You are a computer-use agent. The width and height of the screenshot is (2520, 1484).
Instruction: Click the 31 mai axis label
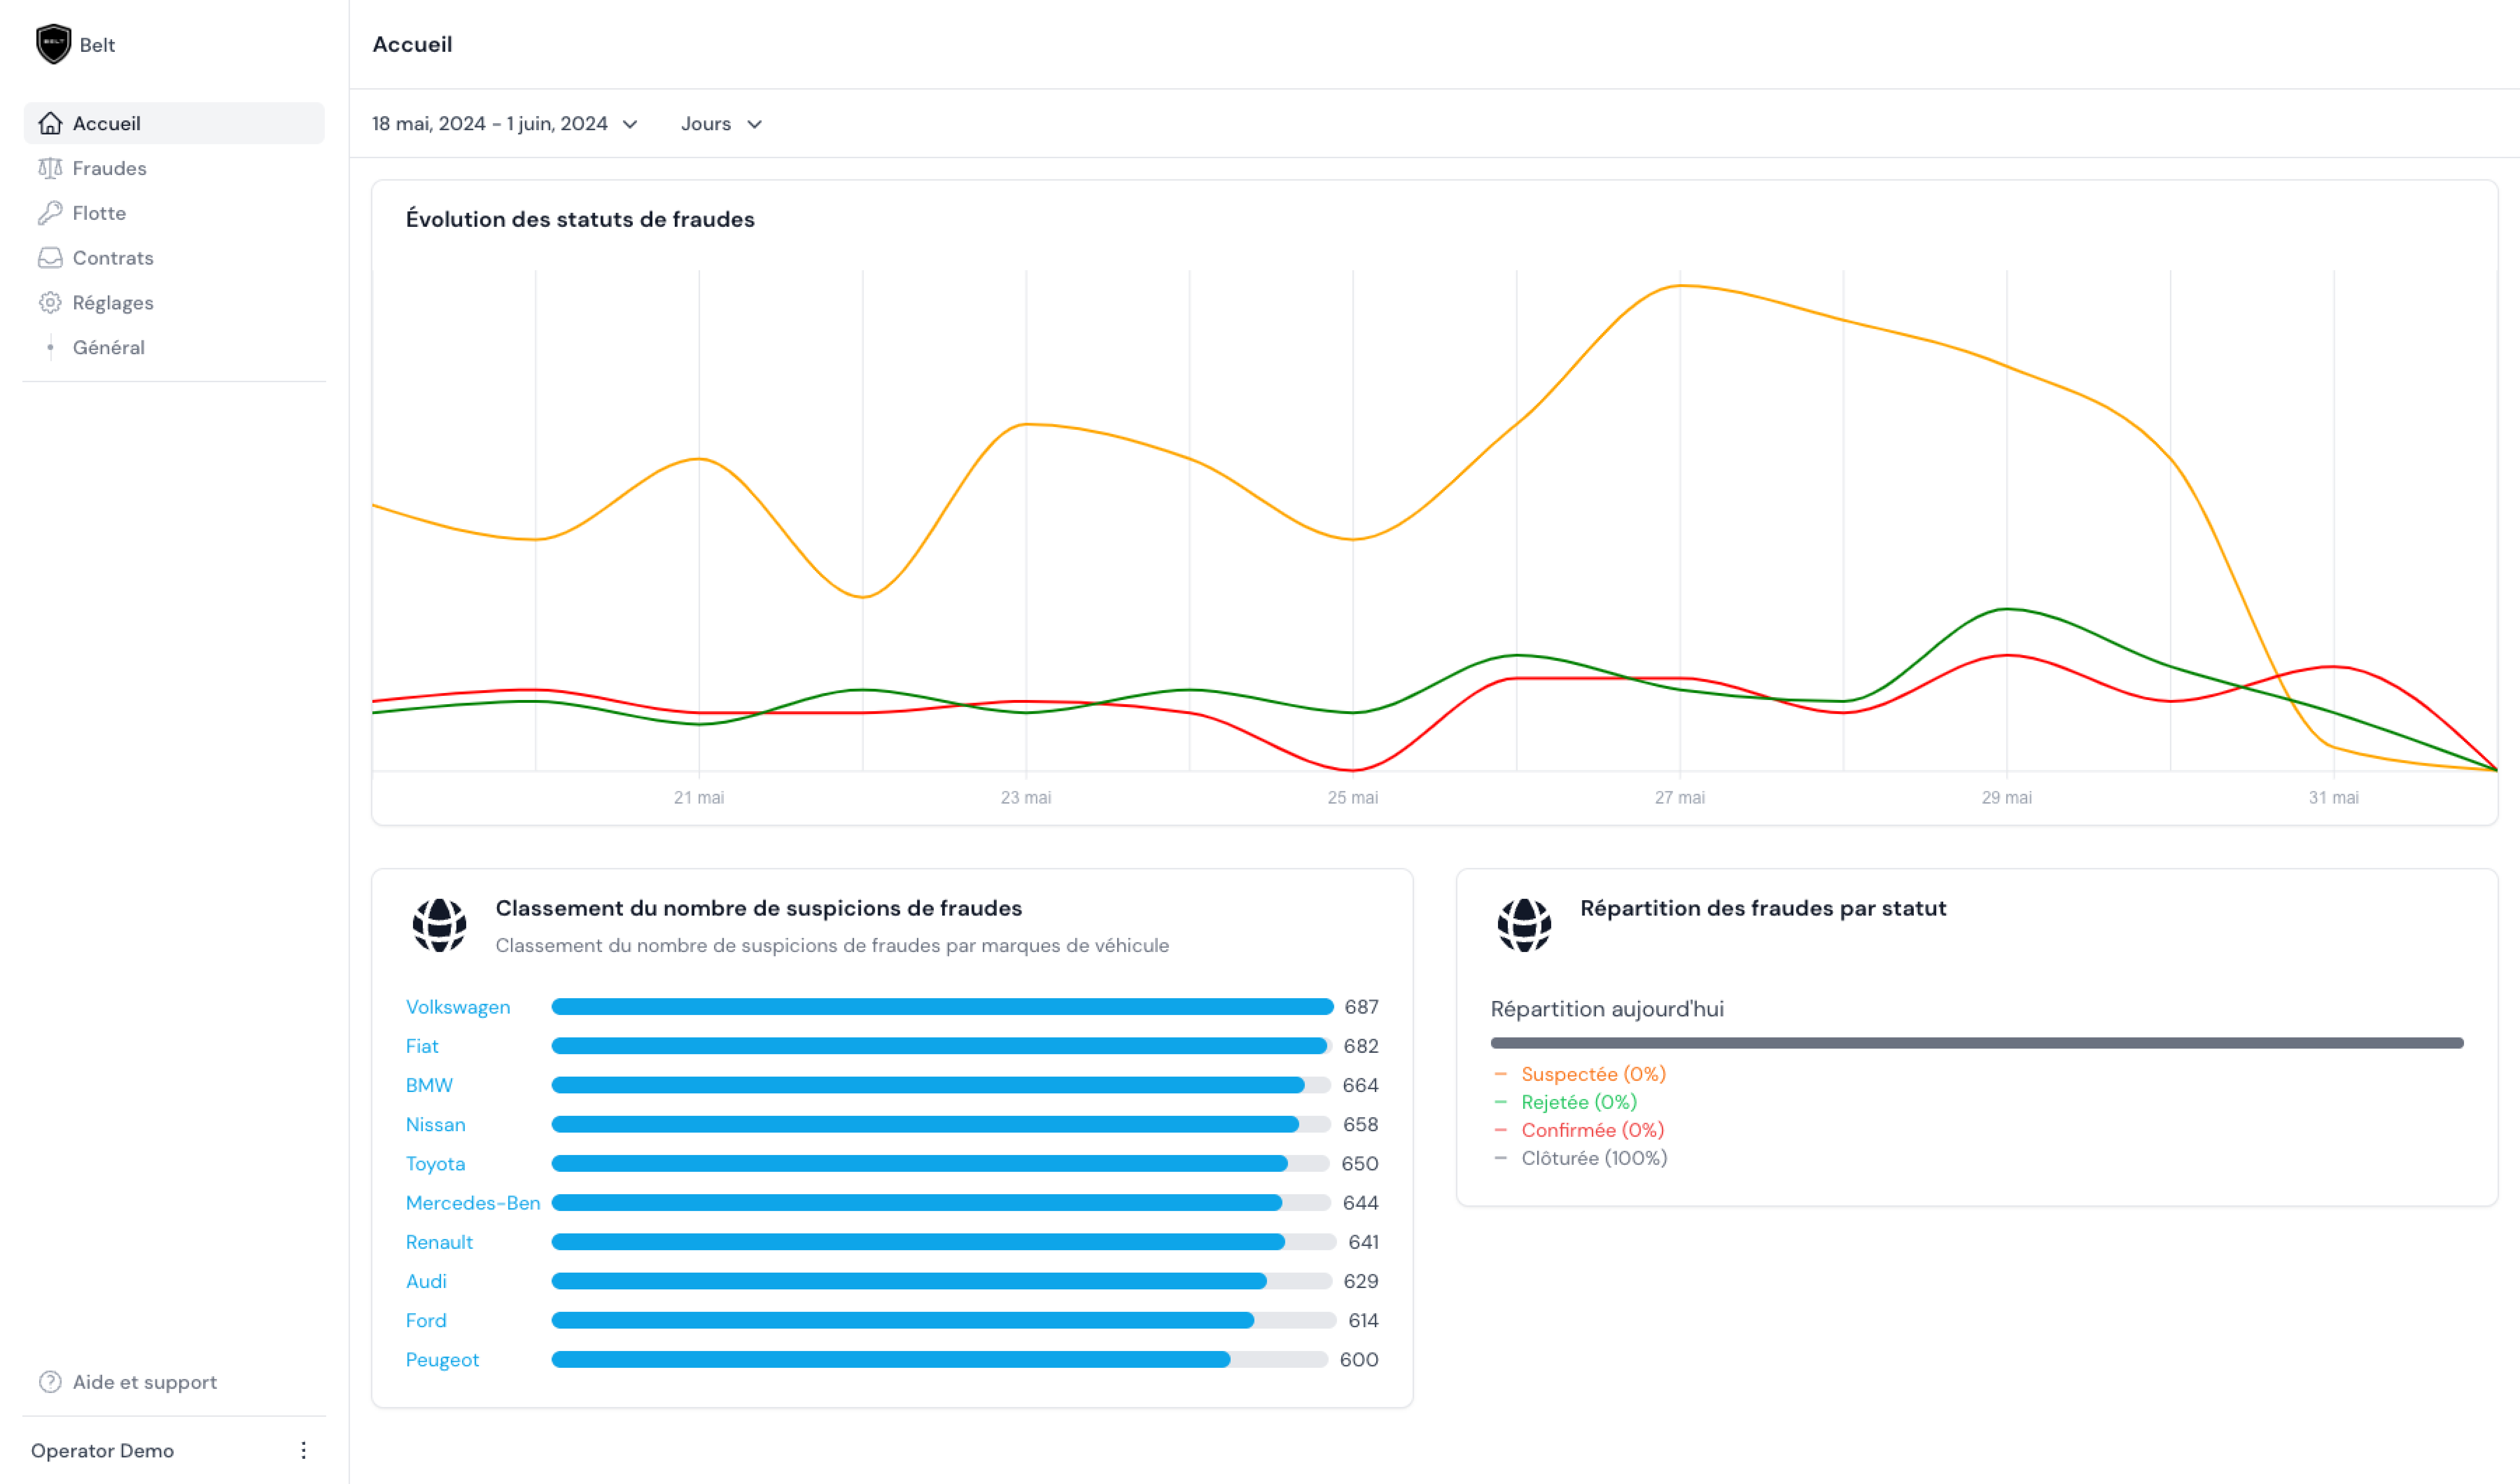coord(2334,798)
